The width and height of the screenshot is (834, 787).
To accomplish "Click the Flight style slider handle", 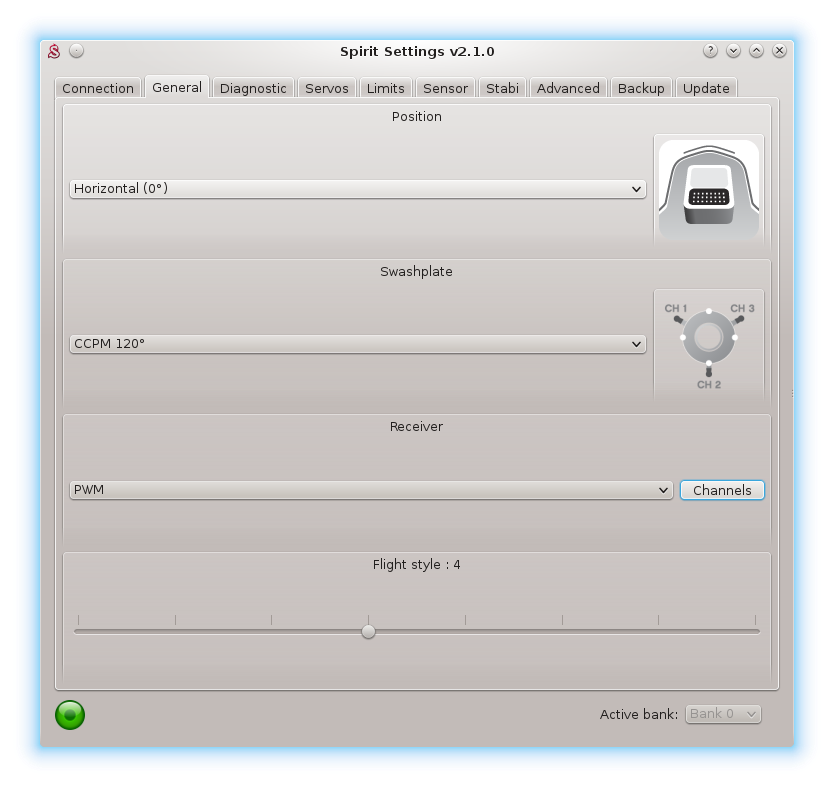I will [369, 631].
